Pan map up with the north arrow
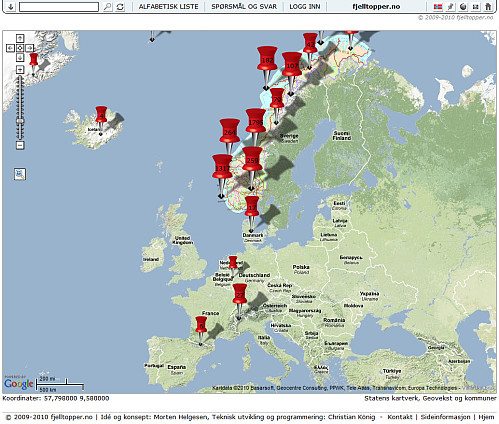The image size is (499, 424). [20, 39]
